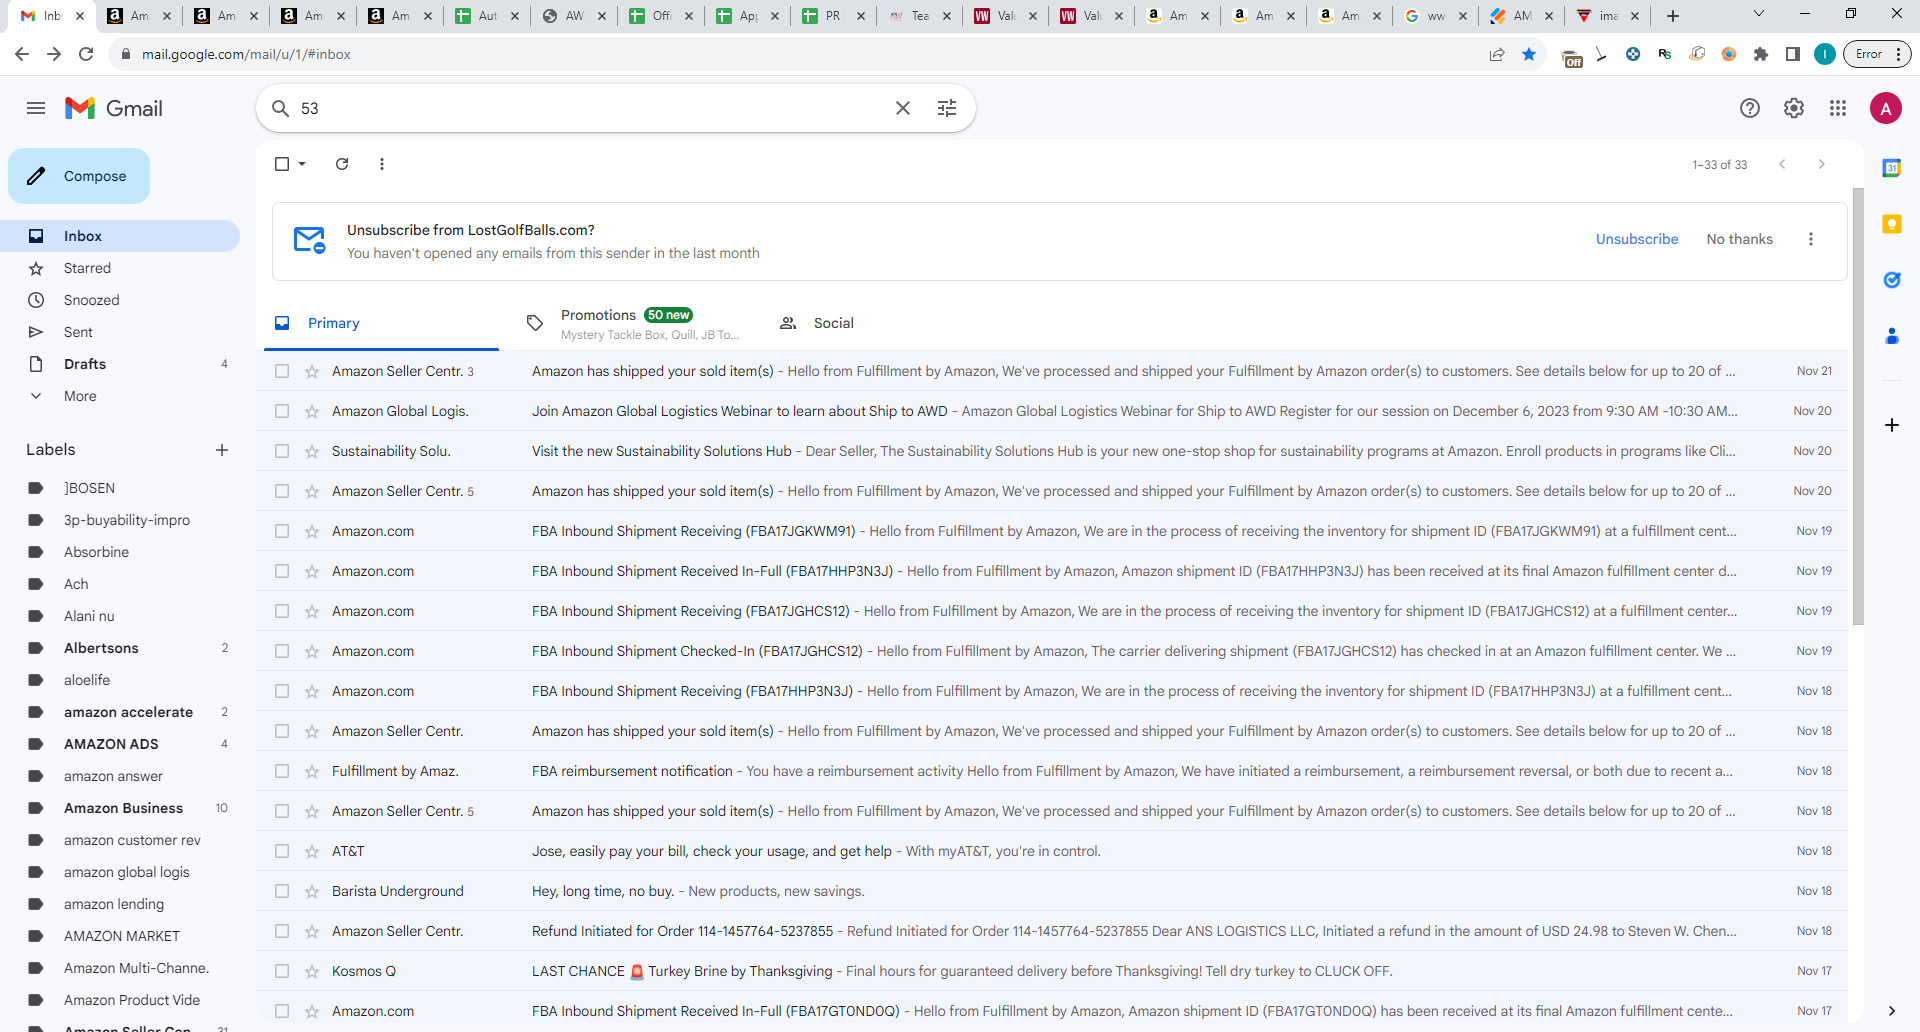Screen dimensions: 1920x1032
Task: Open Google Keep side panel icon
Action: pos(1892,224)
